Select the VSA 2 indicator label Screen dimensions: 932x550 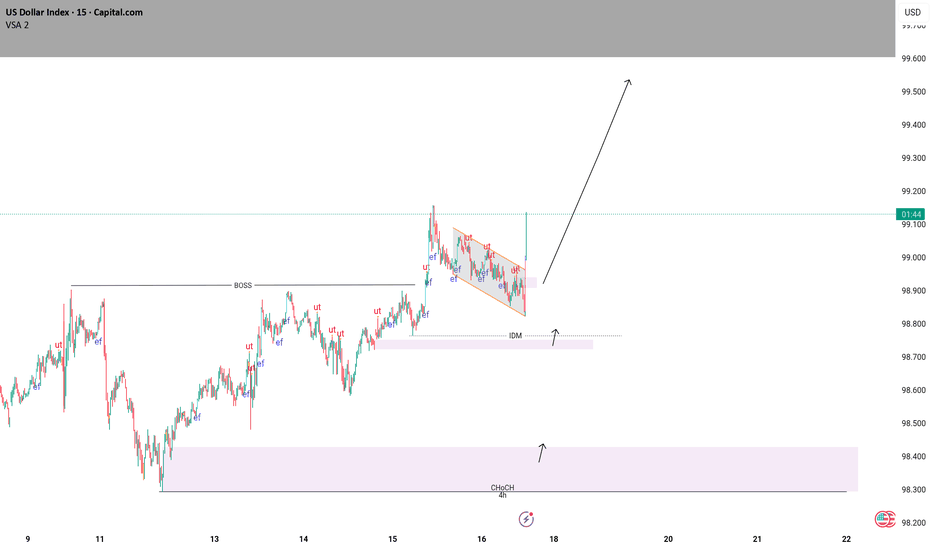17,25
